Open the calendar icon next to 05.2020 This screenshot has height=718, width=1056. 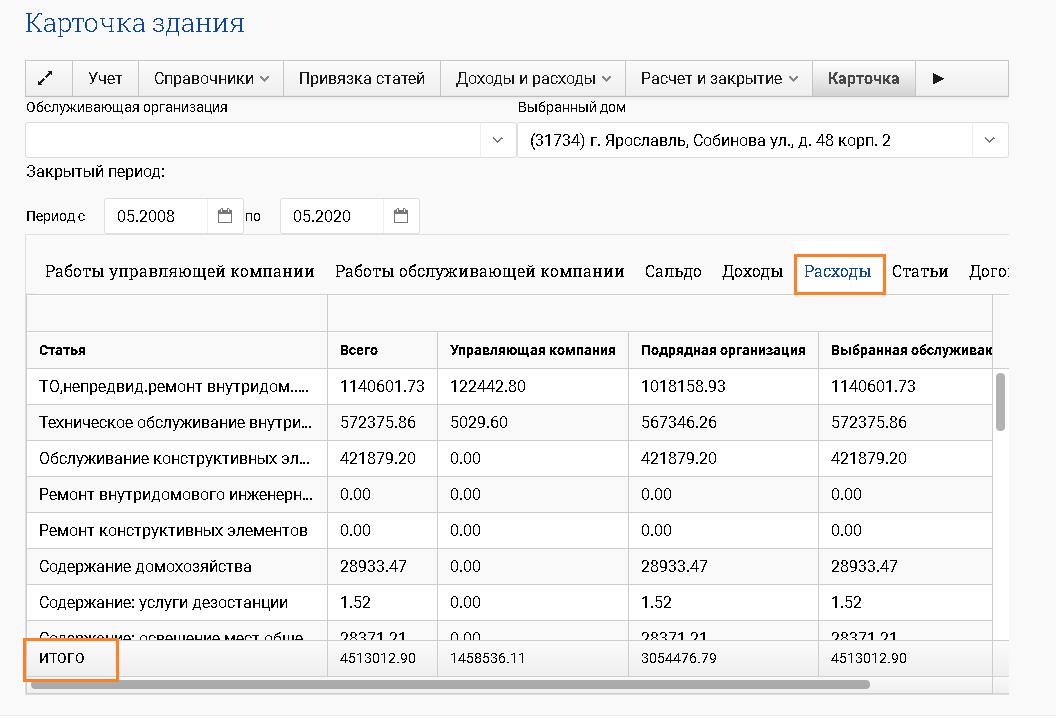[x=401, y=215]
